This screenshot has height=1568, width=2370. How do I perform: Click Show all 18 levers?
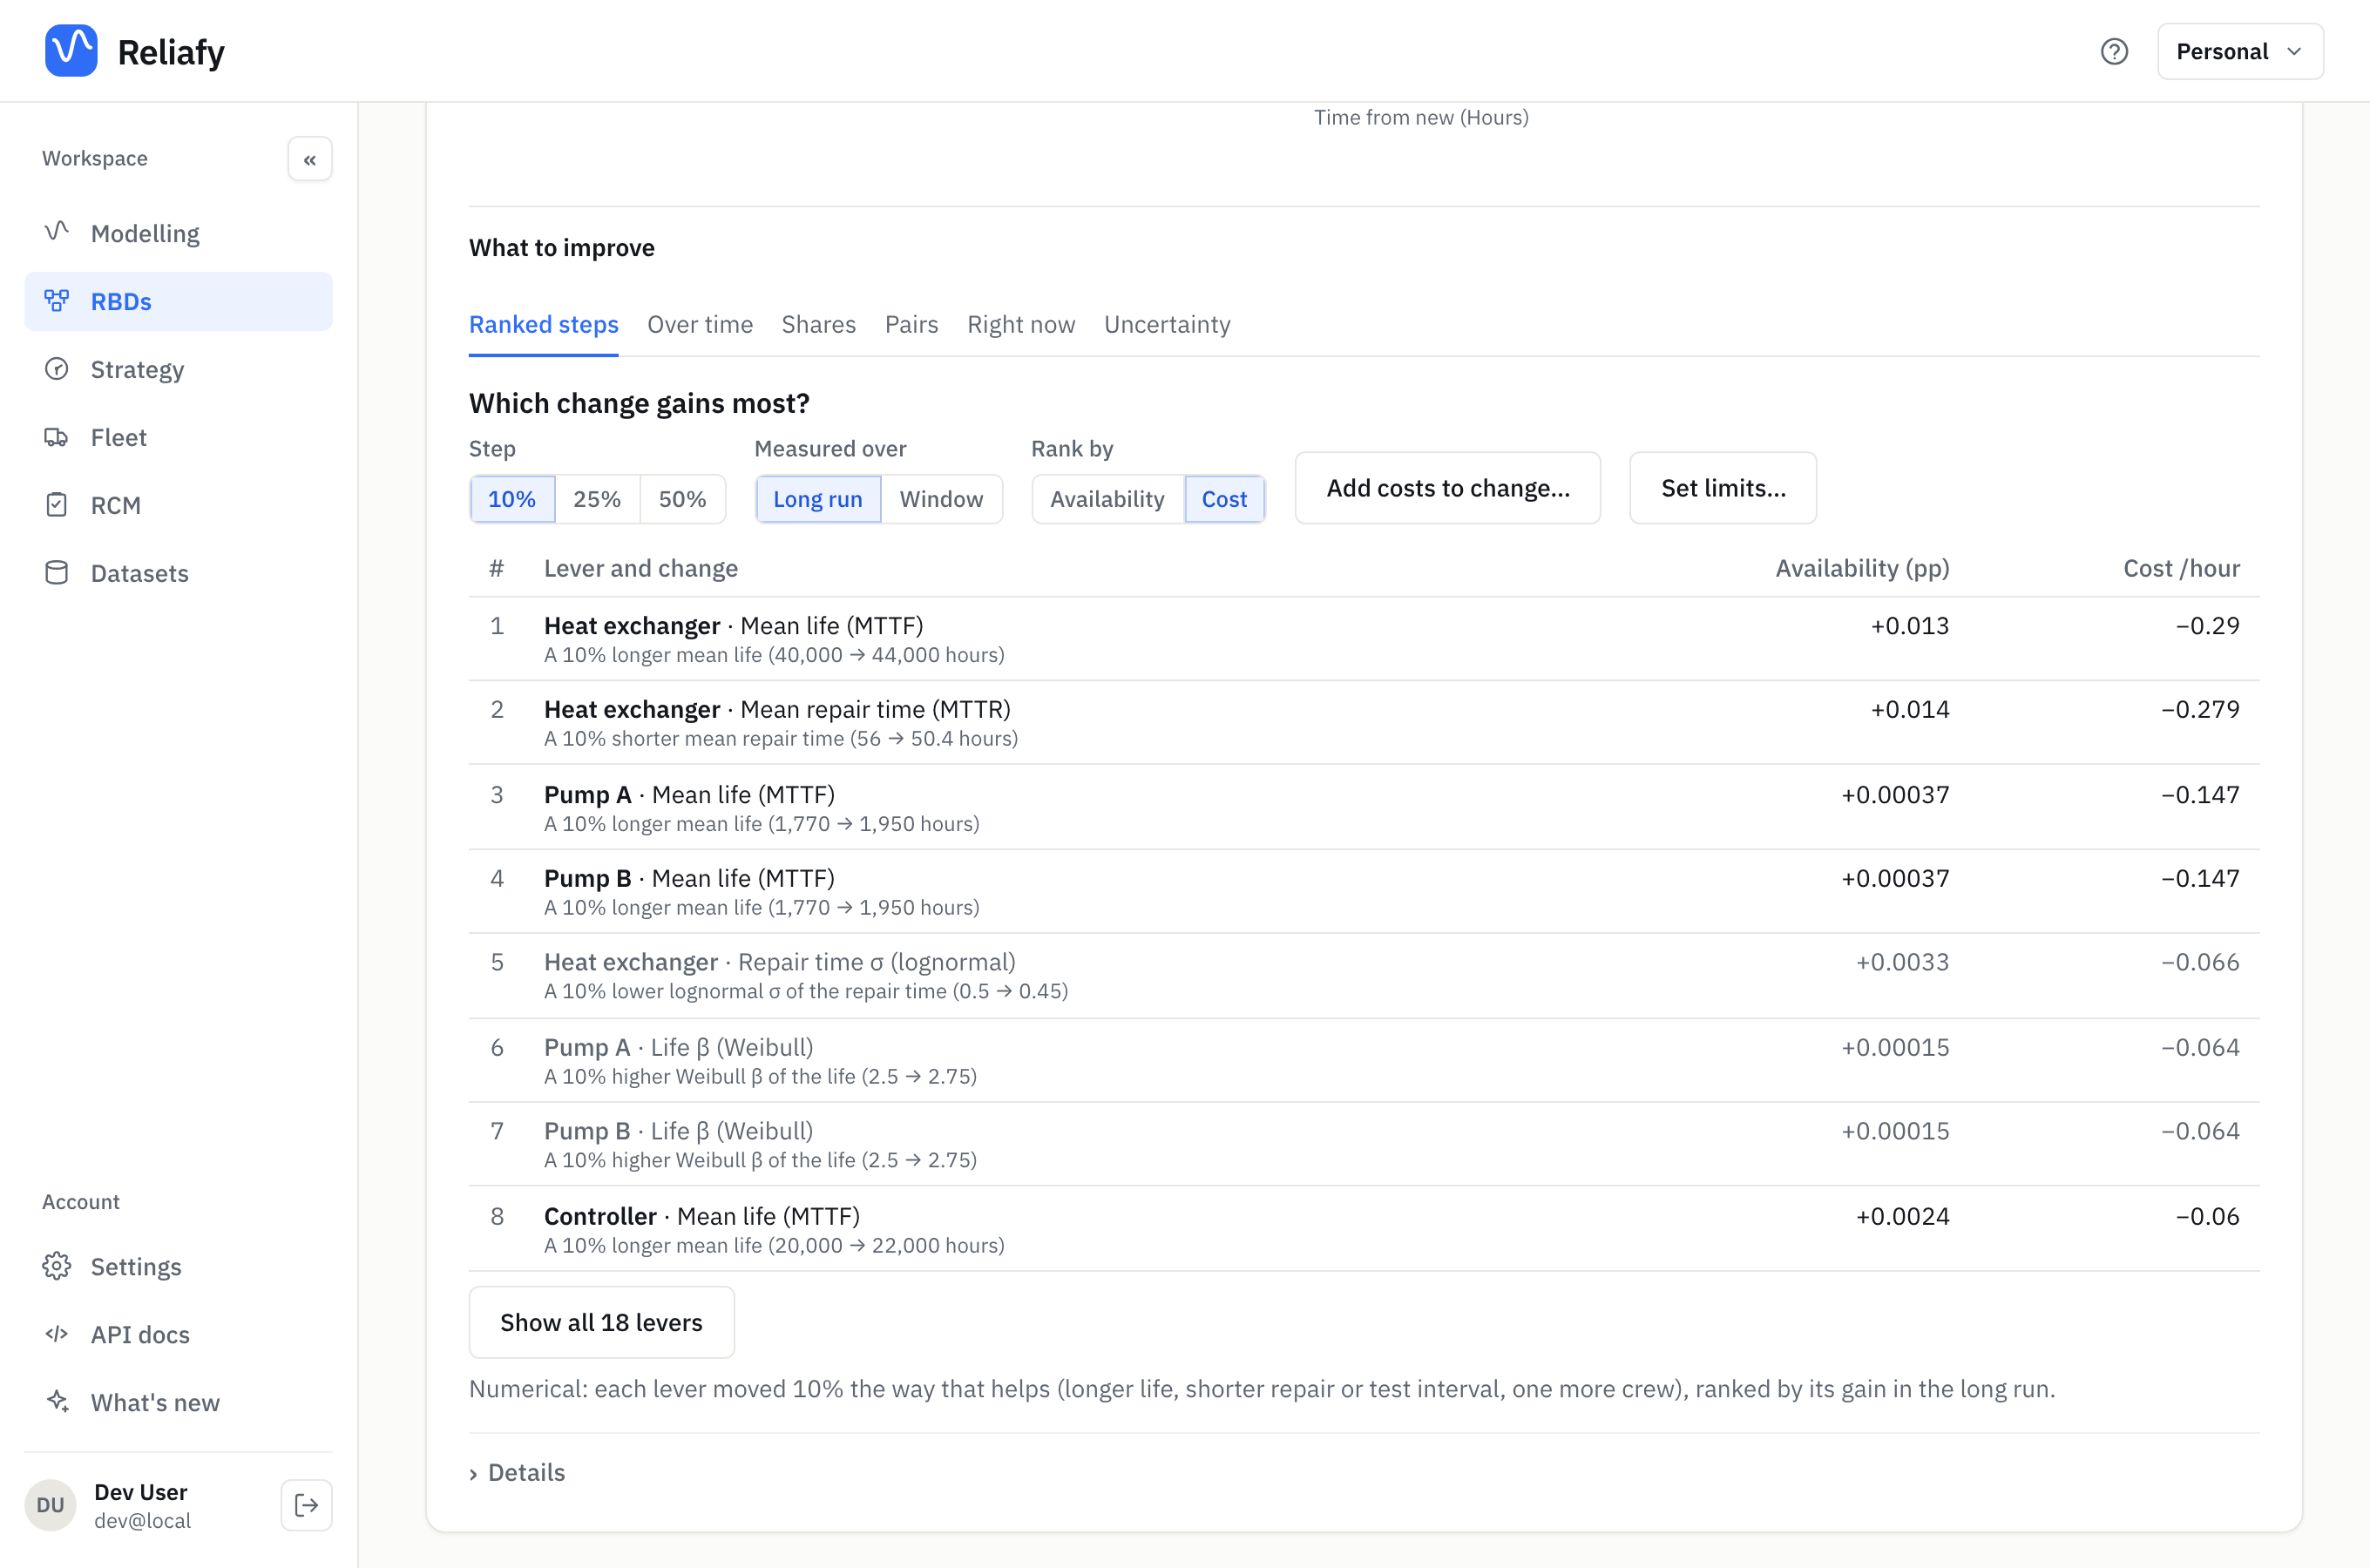click(602, 1322)
